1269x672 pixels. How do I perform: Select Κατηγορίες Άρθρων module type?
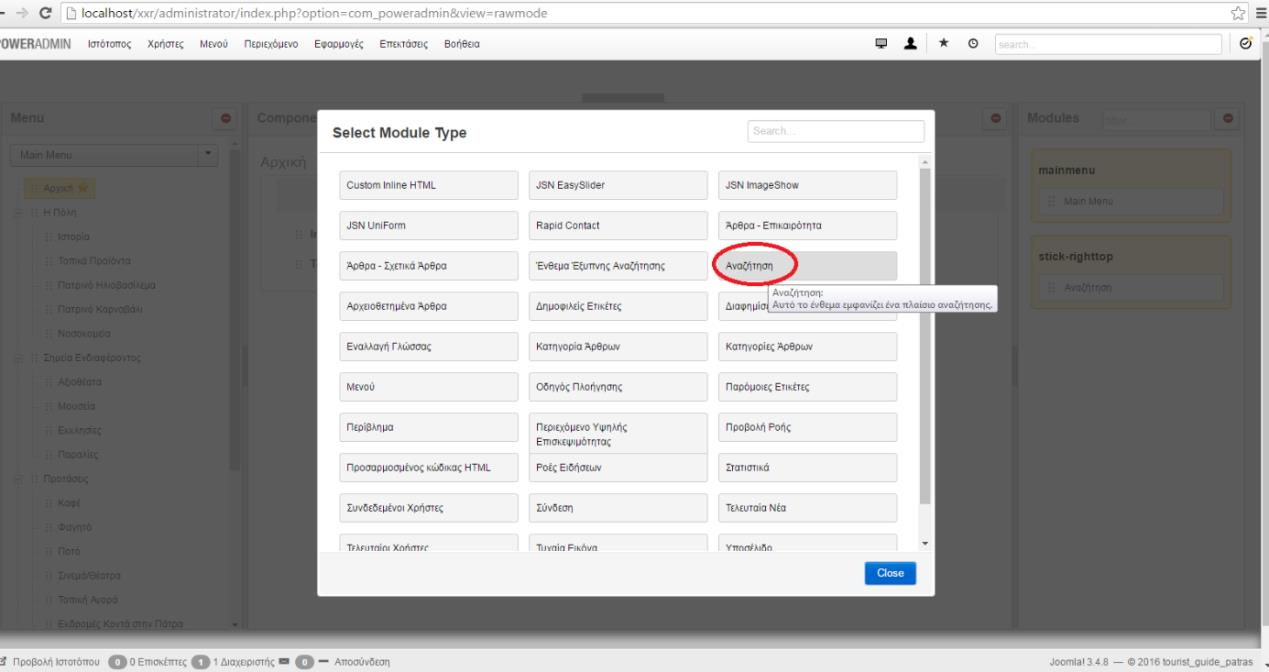(807, 346)
